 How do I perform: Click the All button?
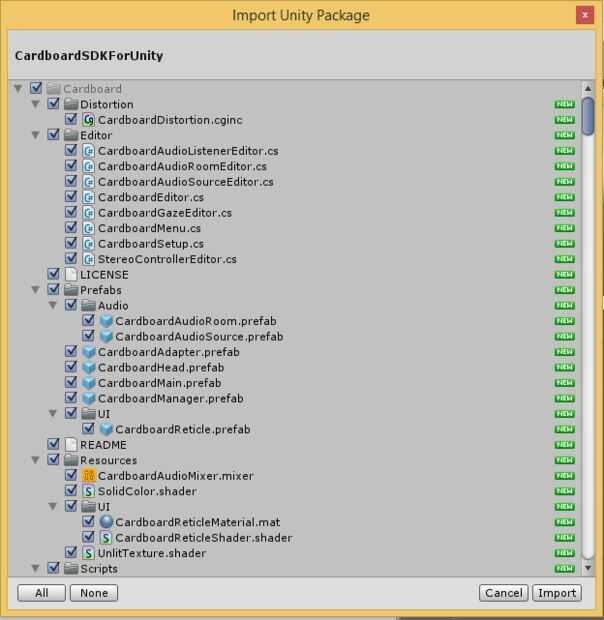[x=42, y=593]
